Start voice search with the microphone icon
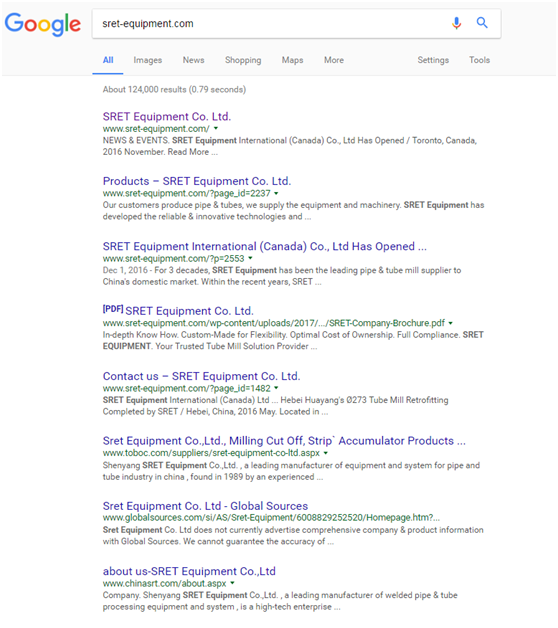This screenshot has width=558, height=628. click(x=456, y=23)
